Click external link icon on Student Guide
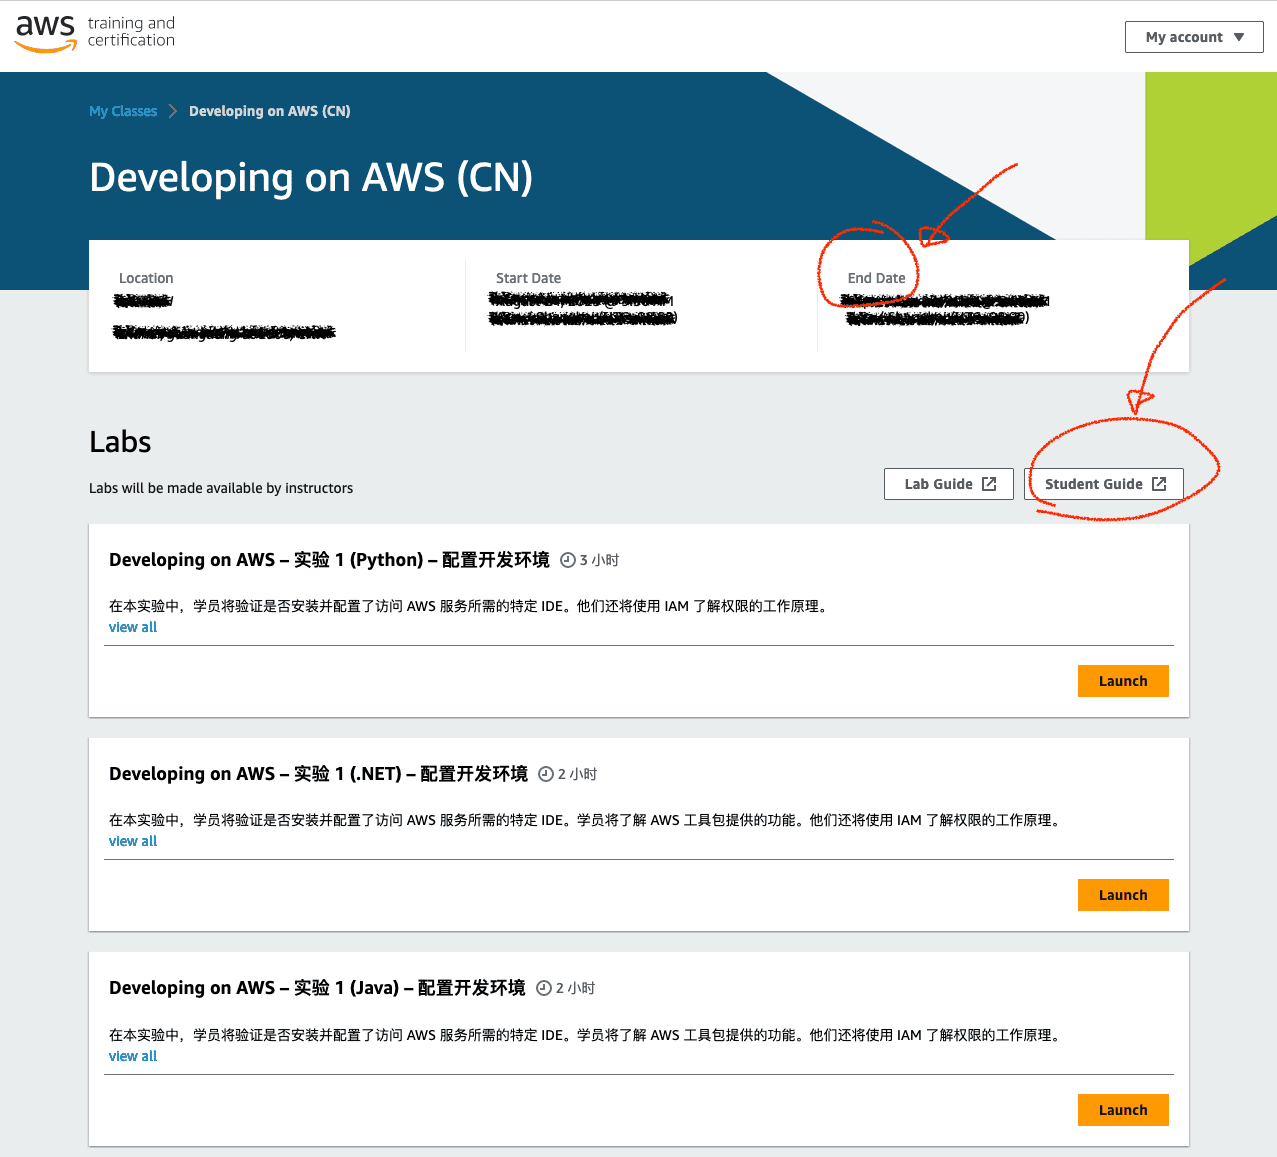 [1159, 484]
